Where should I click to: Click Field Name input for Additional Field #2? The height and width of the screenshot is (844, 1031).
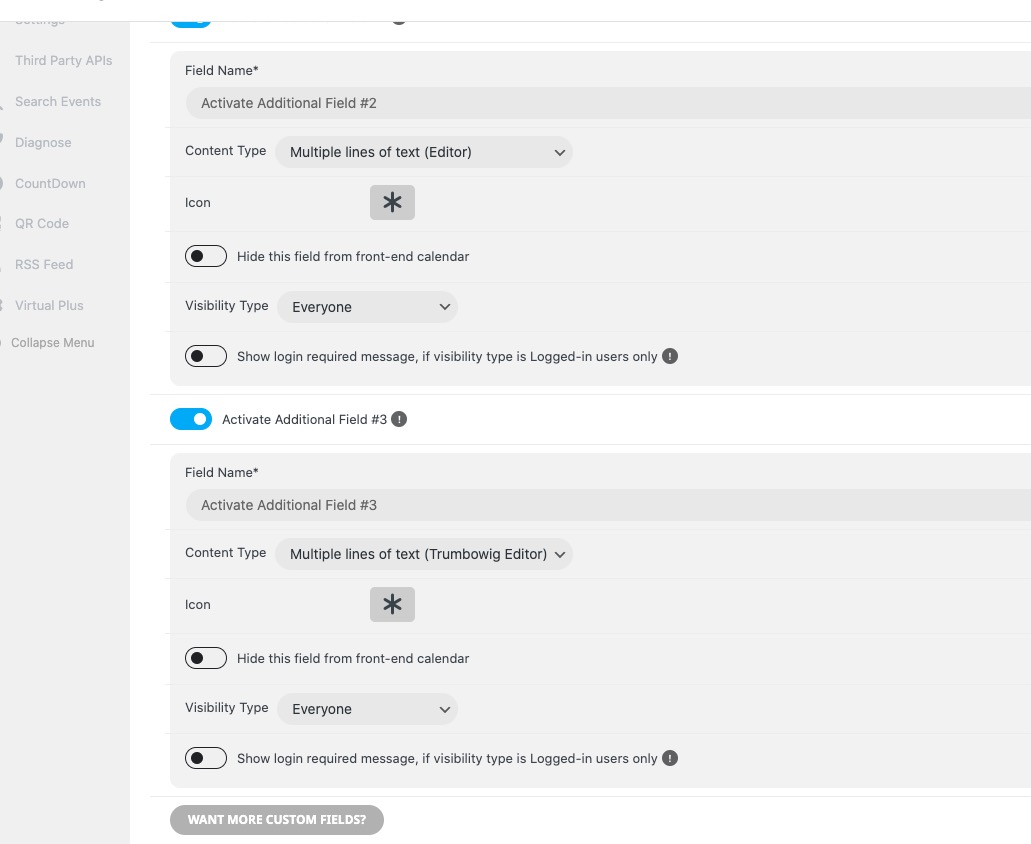(x=608, y=103)
